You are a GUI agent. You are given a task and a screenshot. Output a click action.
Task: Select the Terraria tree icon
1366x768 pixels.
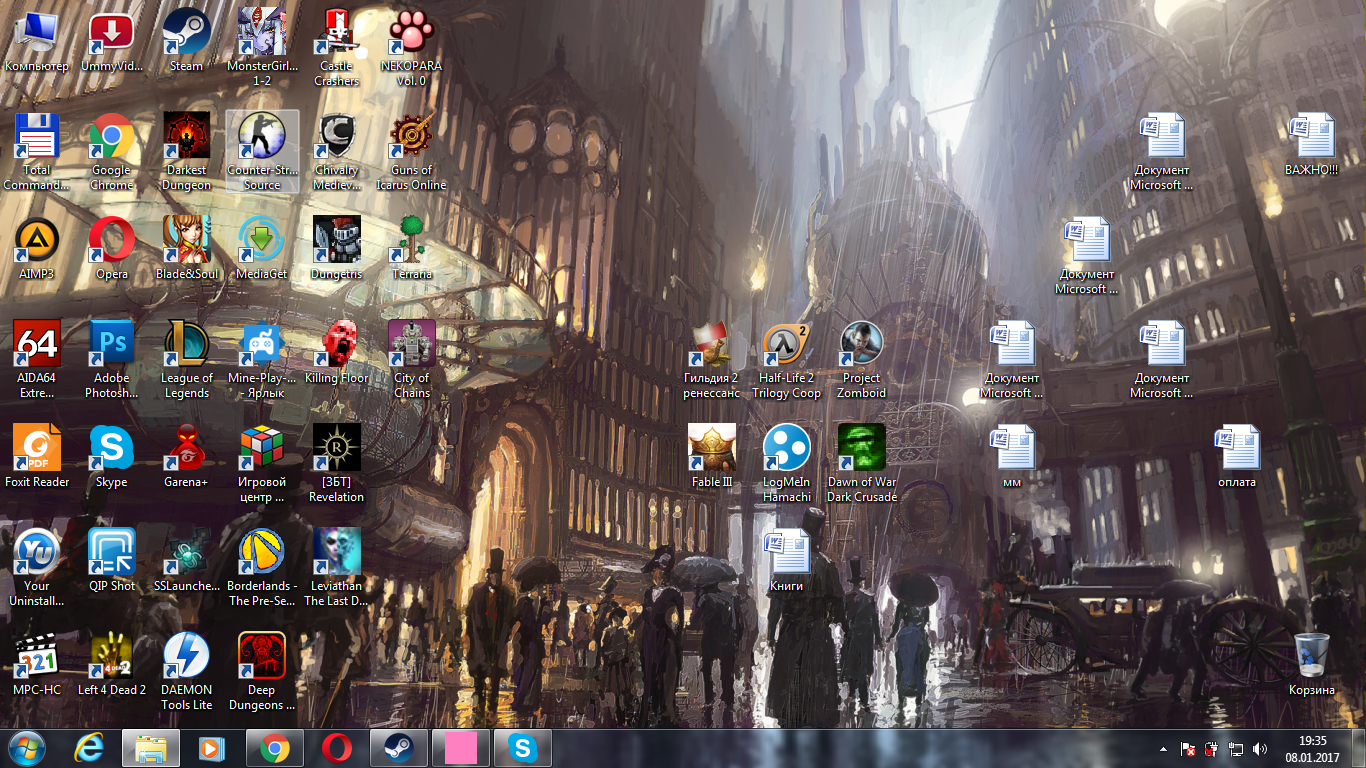[x=412, y=250]
